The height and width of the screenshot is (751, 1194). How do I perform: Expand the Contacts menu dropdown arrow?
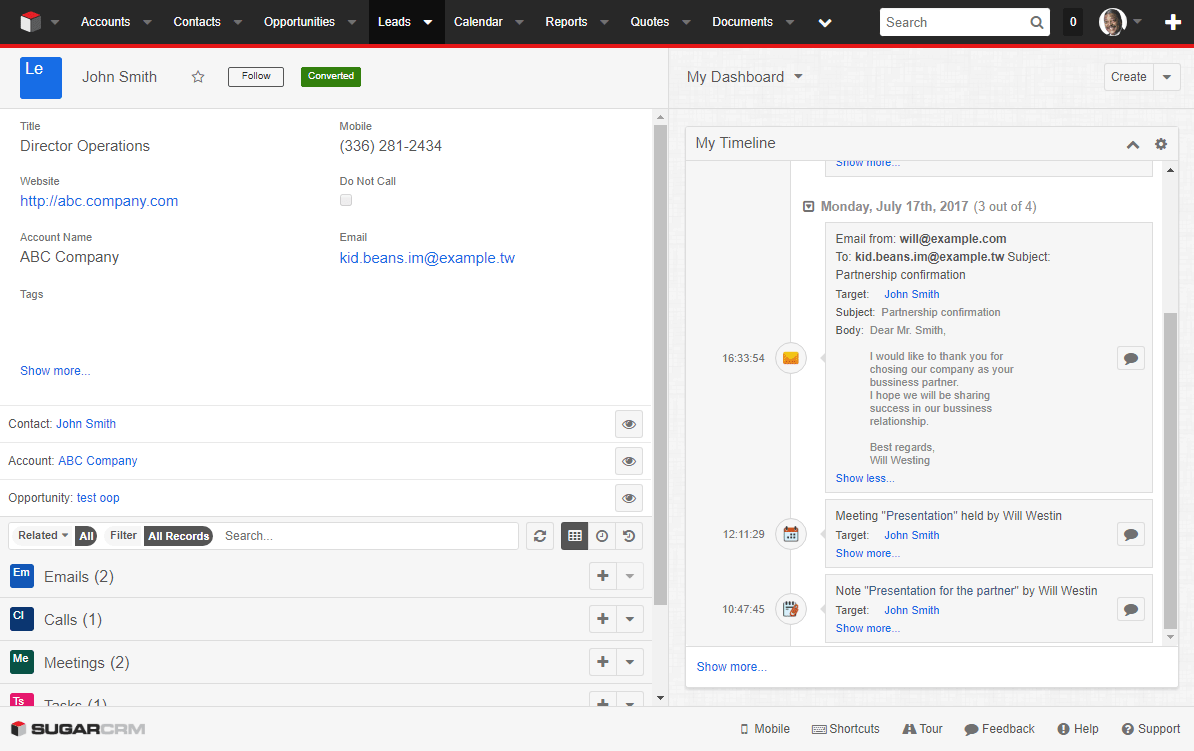238,22
